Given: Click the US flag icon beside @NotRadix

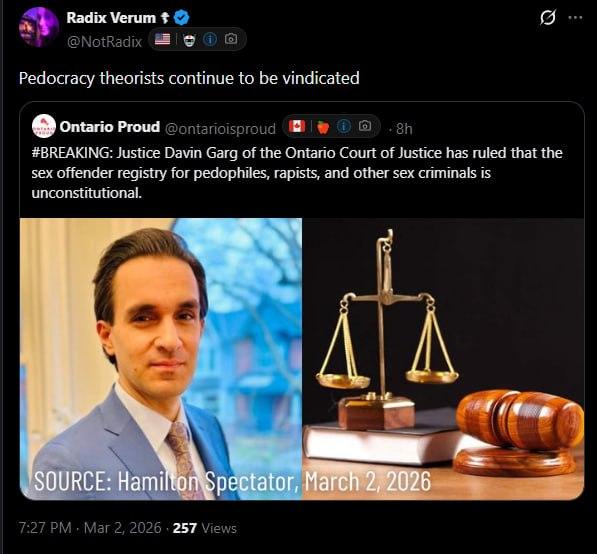Looking at the screenshot, I should (x=162, y=39).
